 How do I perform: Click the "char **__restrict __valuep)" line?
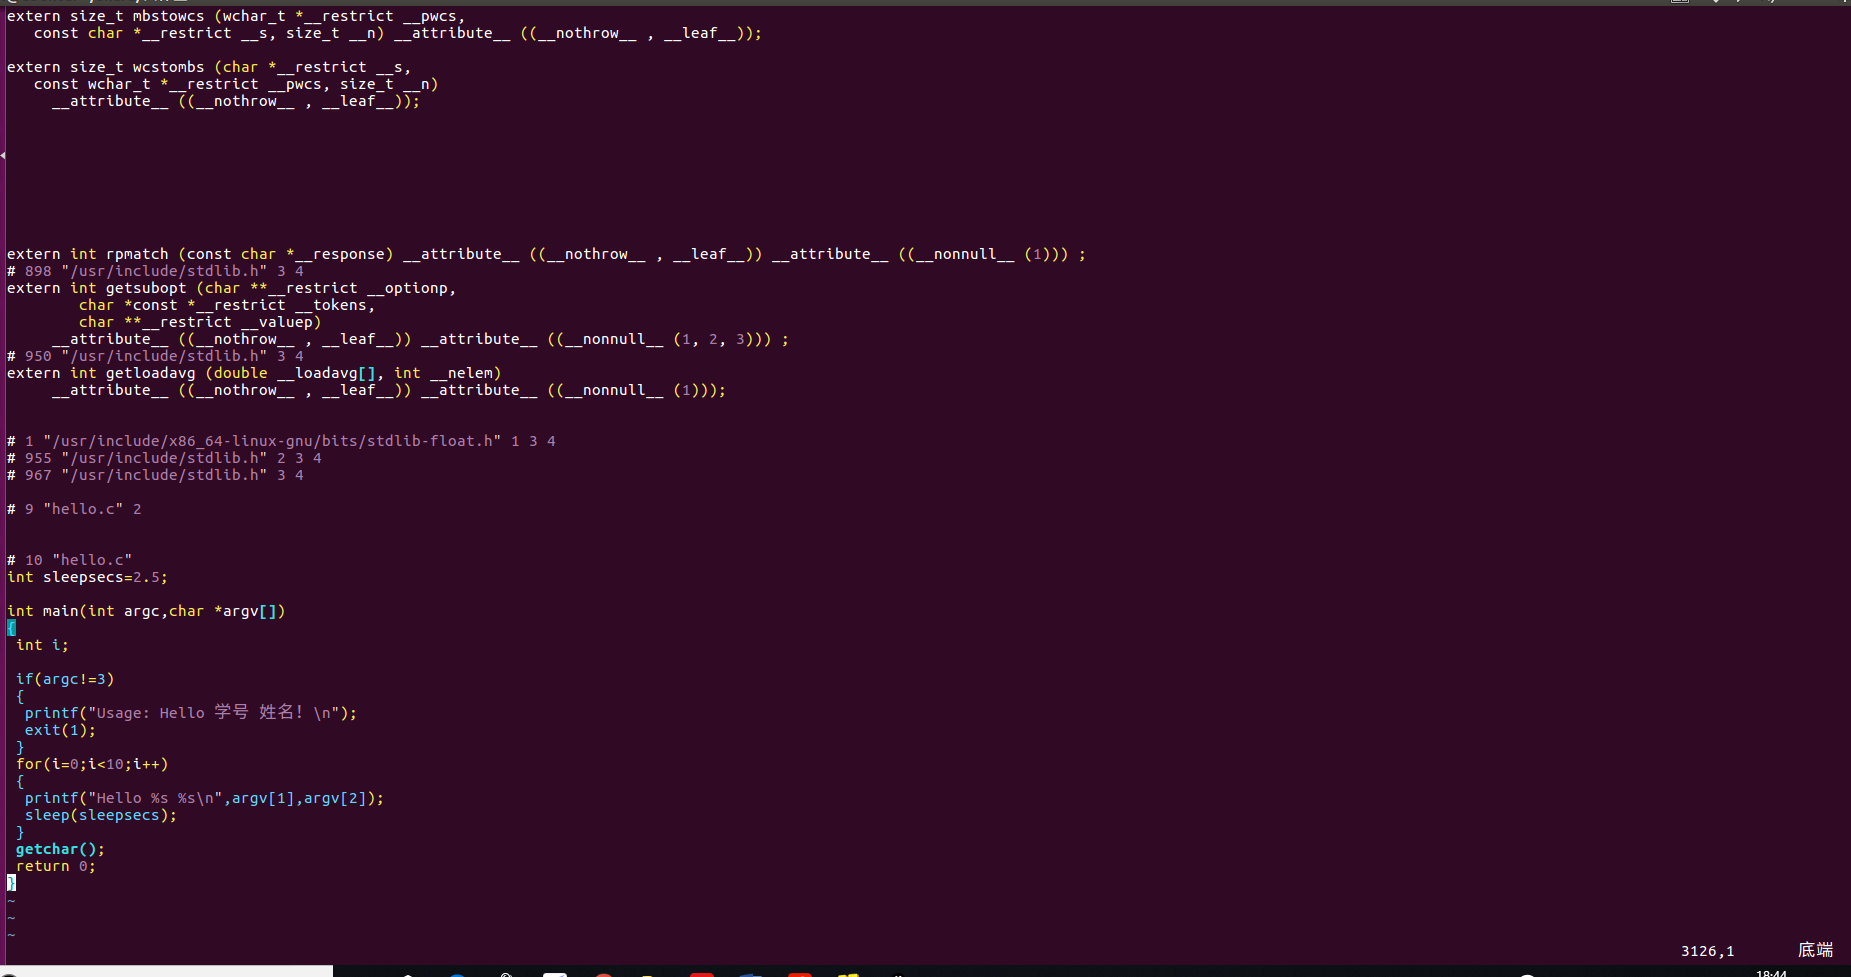click(200, 322)
